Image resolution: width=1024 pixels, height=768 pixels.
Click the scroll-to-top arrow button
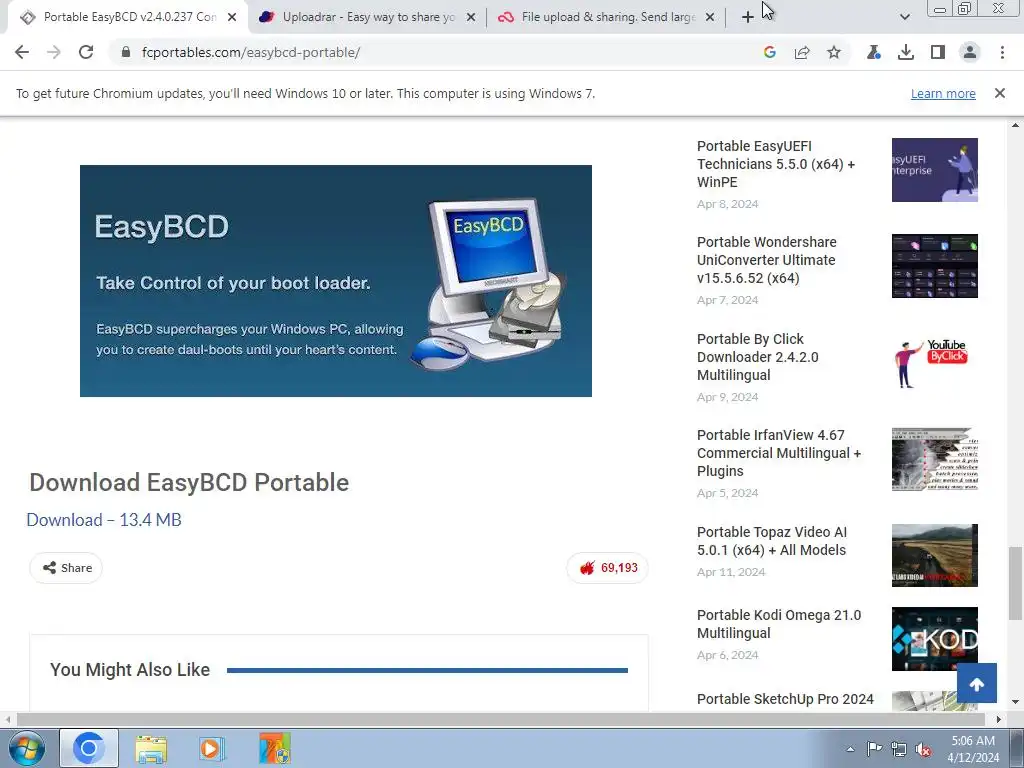pos(977,683)
